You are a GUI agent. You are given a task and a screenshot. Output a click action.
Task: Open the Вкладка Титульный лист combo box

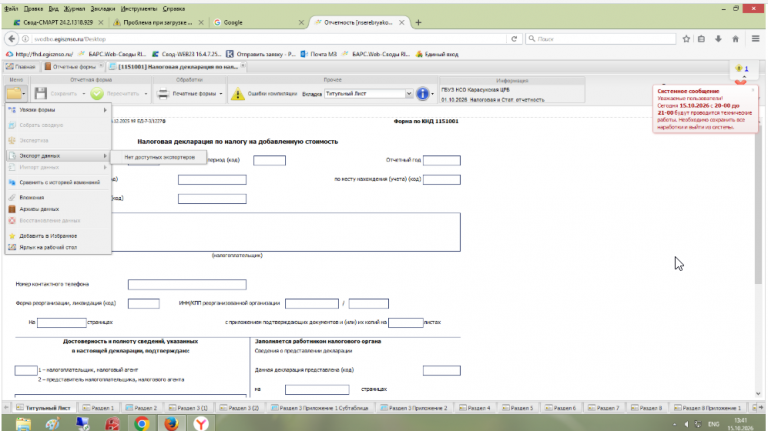point(368,94)
